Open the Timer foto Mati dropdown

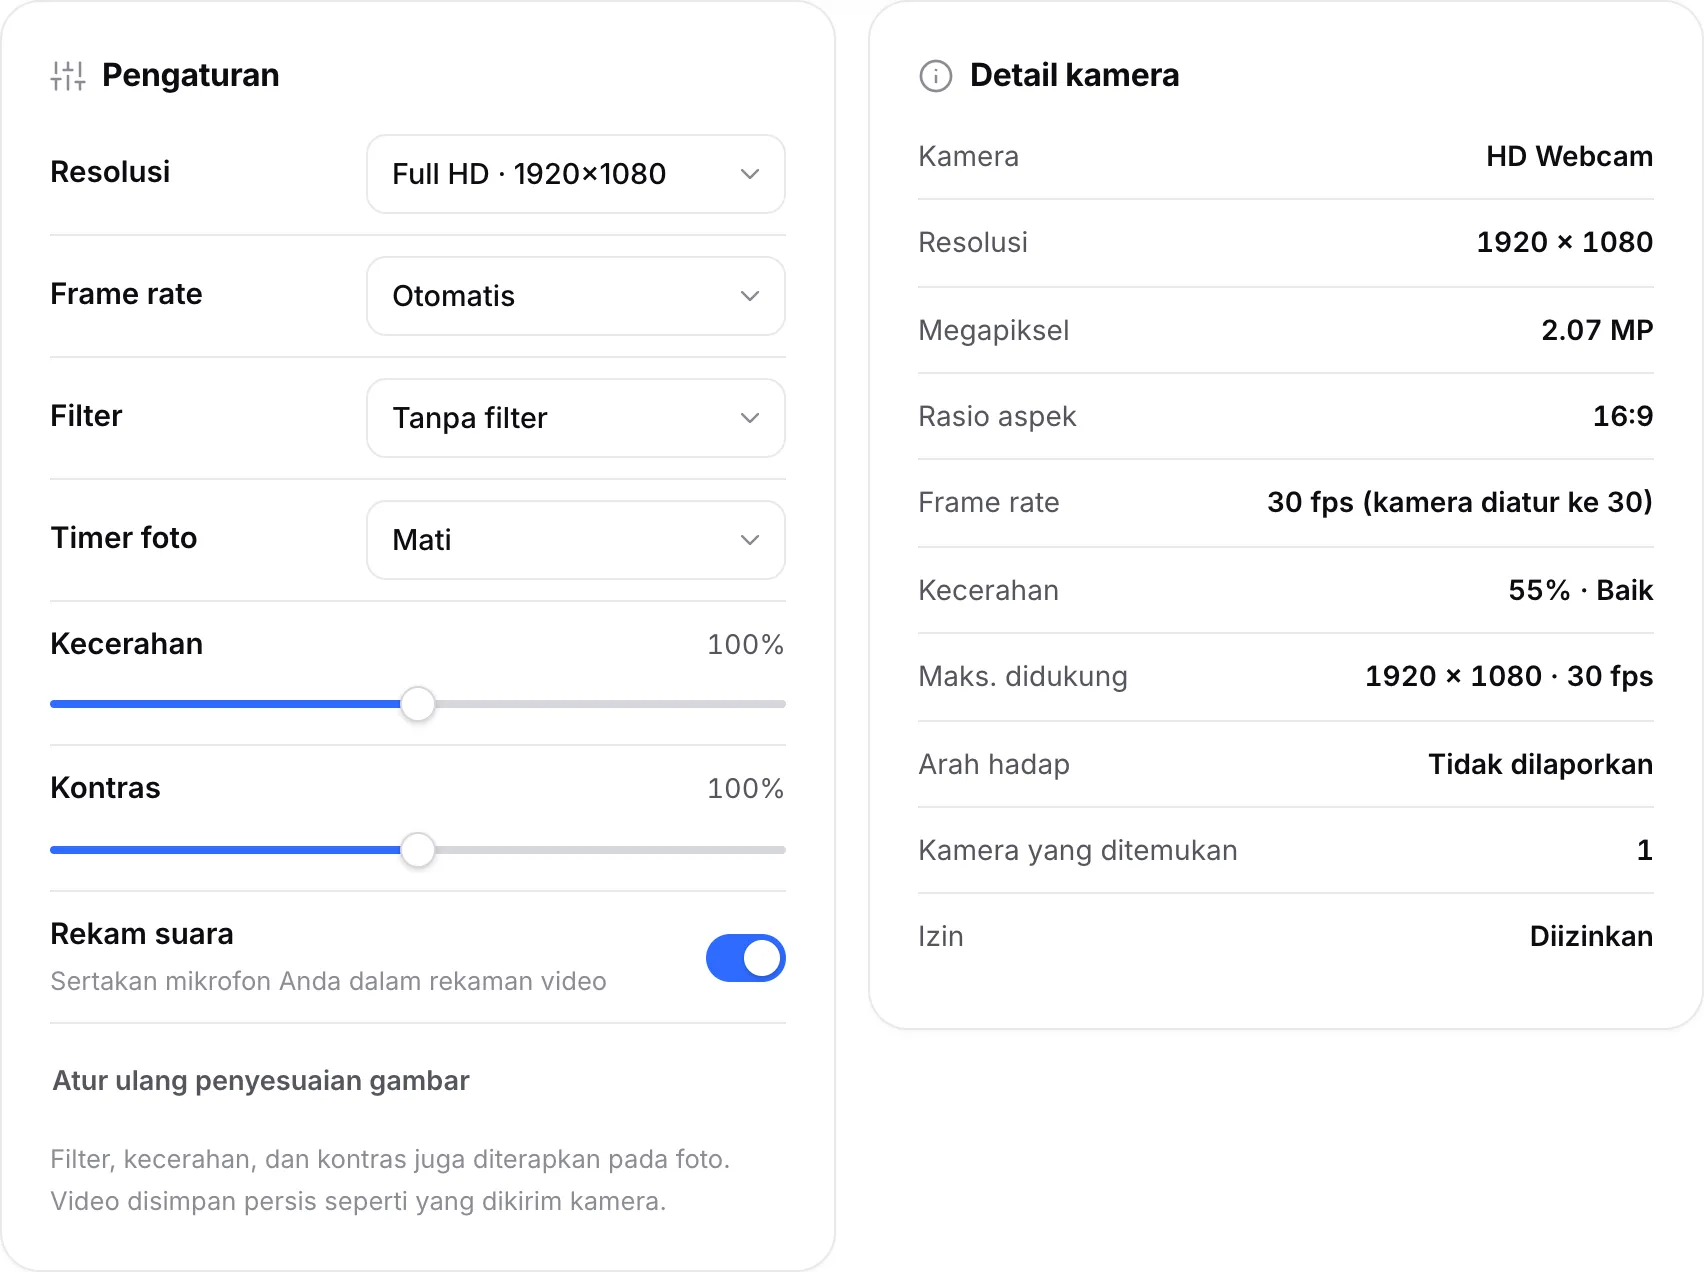(576, 540)
